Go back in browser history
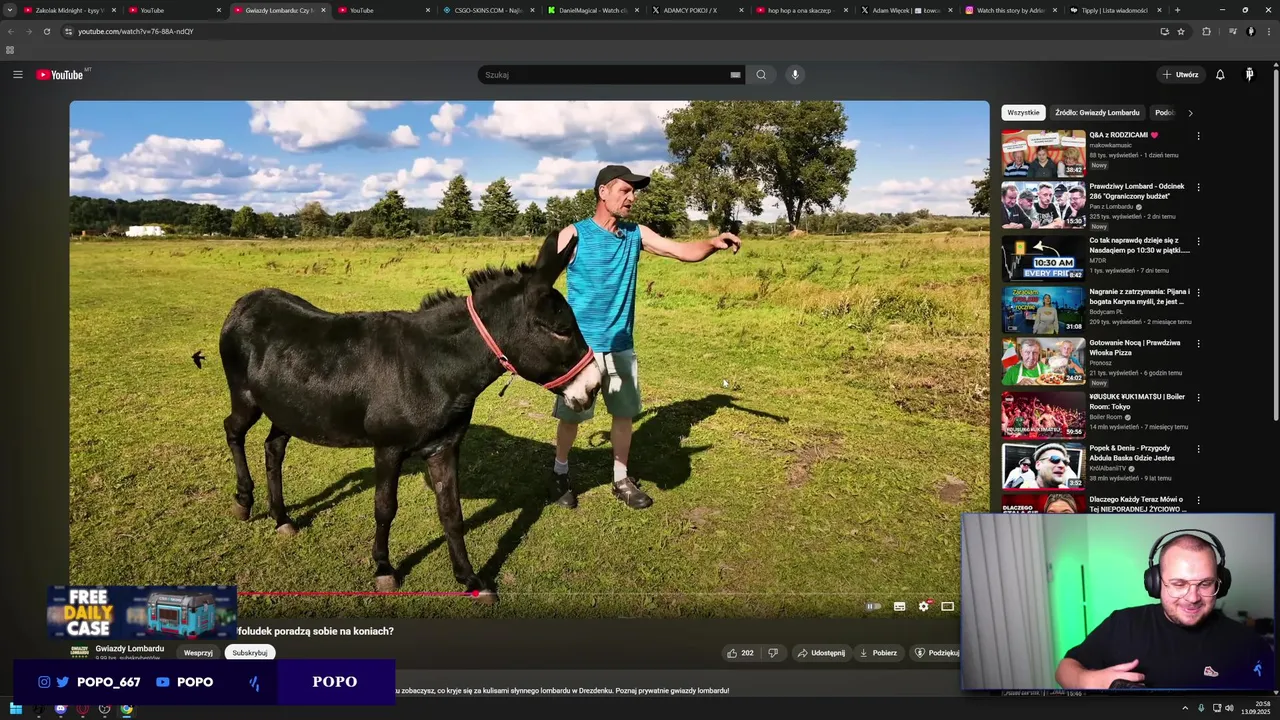The height and width of the screenshot is (720, 1280). pos(10,31)
